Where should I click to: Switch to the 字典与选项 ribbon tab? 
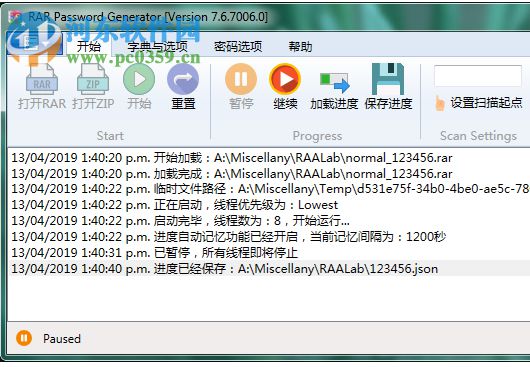tap(157, 46)
